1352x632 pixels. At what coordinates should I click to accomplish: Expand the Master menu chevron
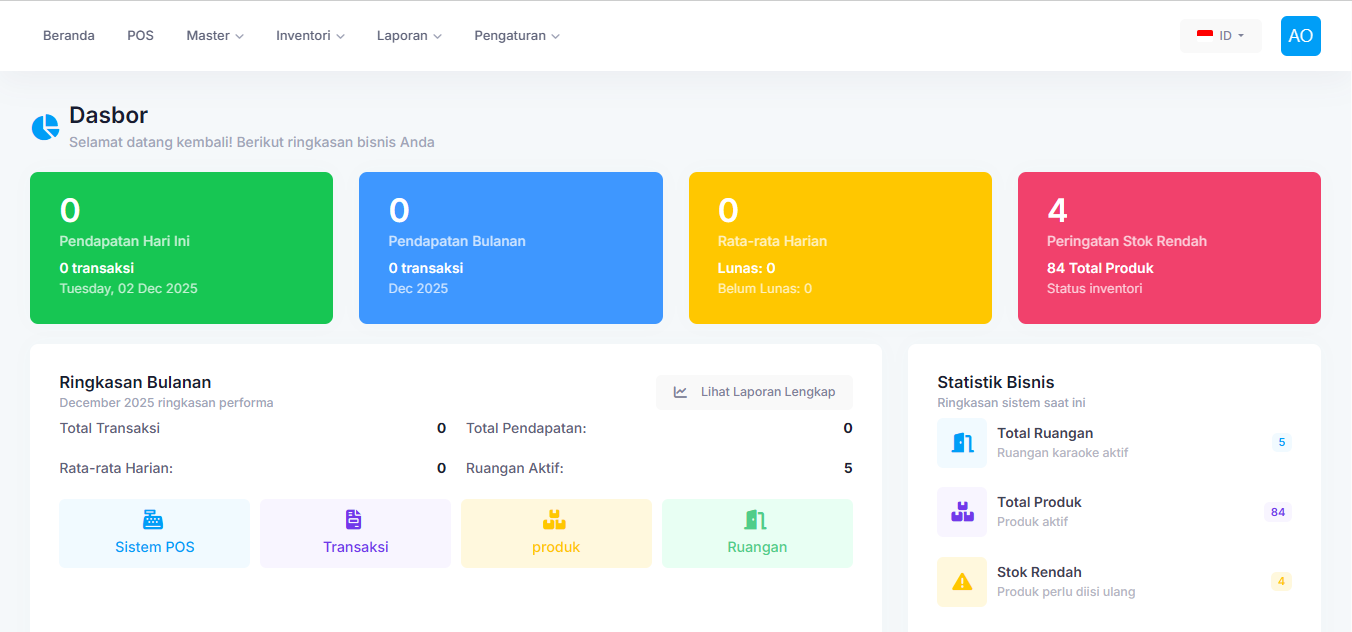(239, 36)
